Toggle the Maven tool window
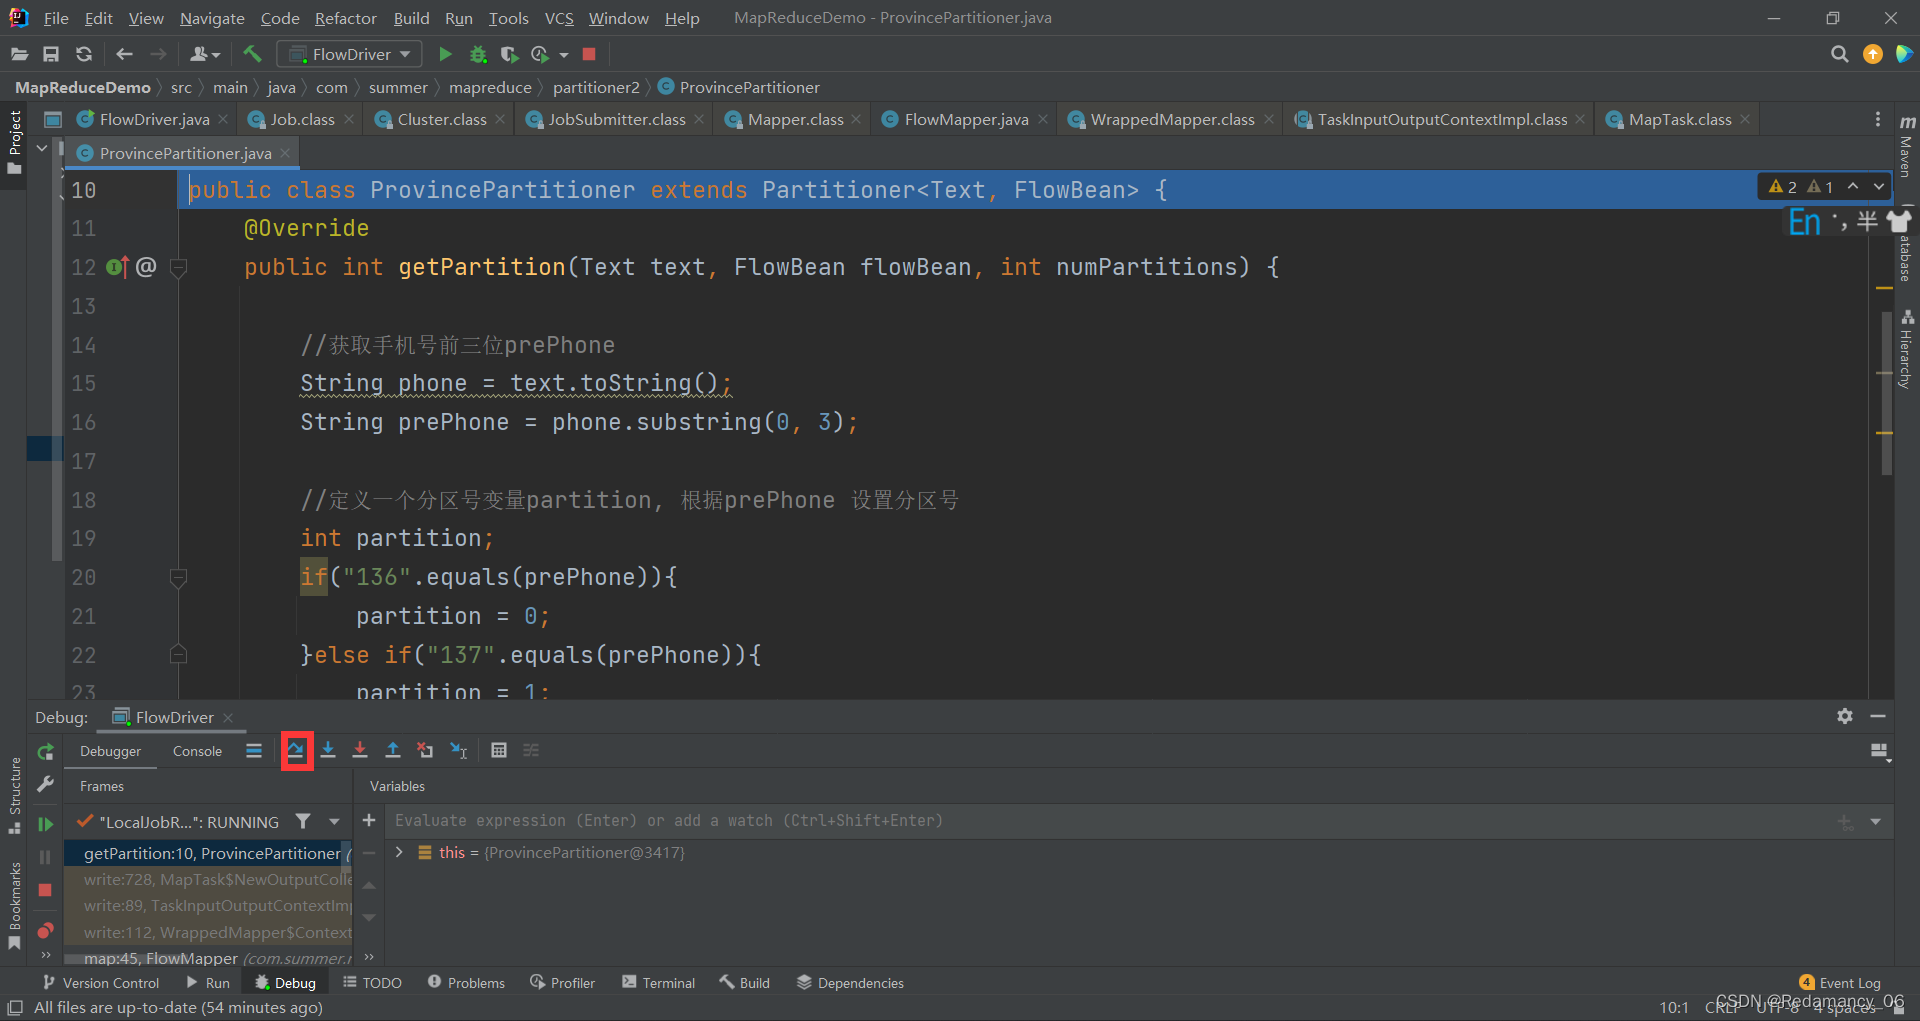This screenshot has width=1920, height=1021. pos(1907,147)
